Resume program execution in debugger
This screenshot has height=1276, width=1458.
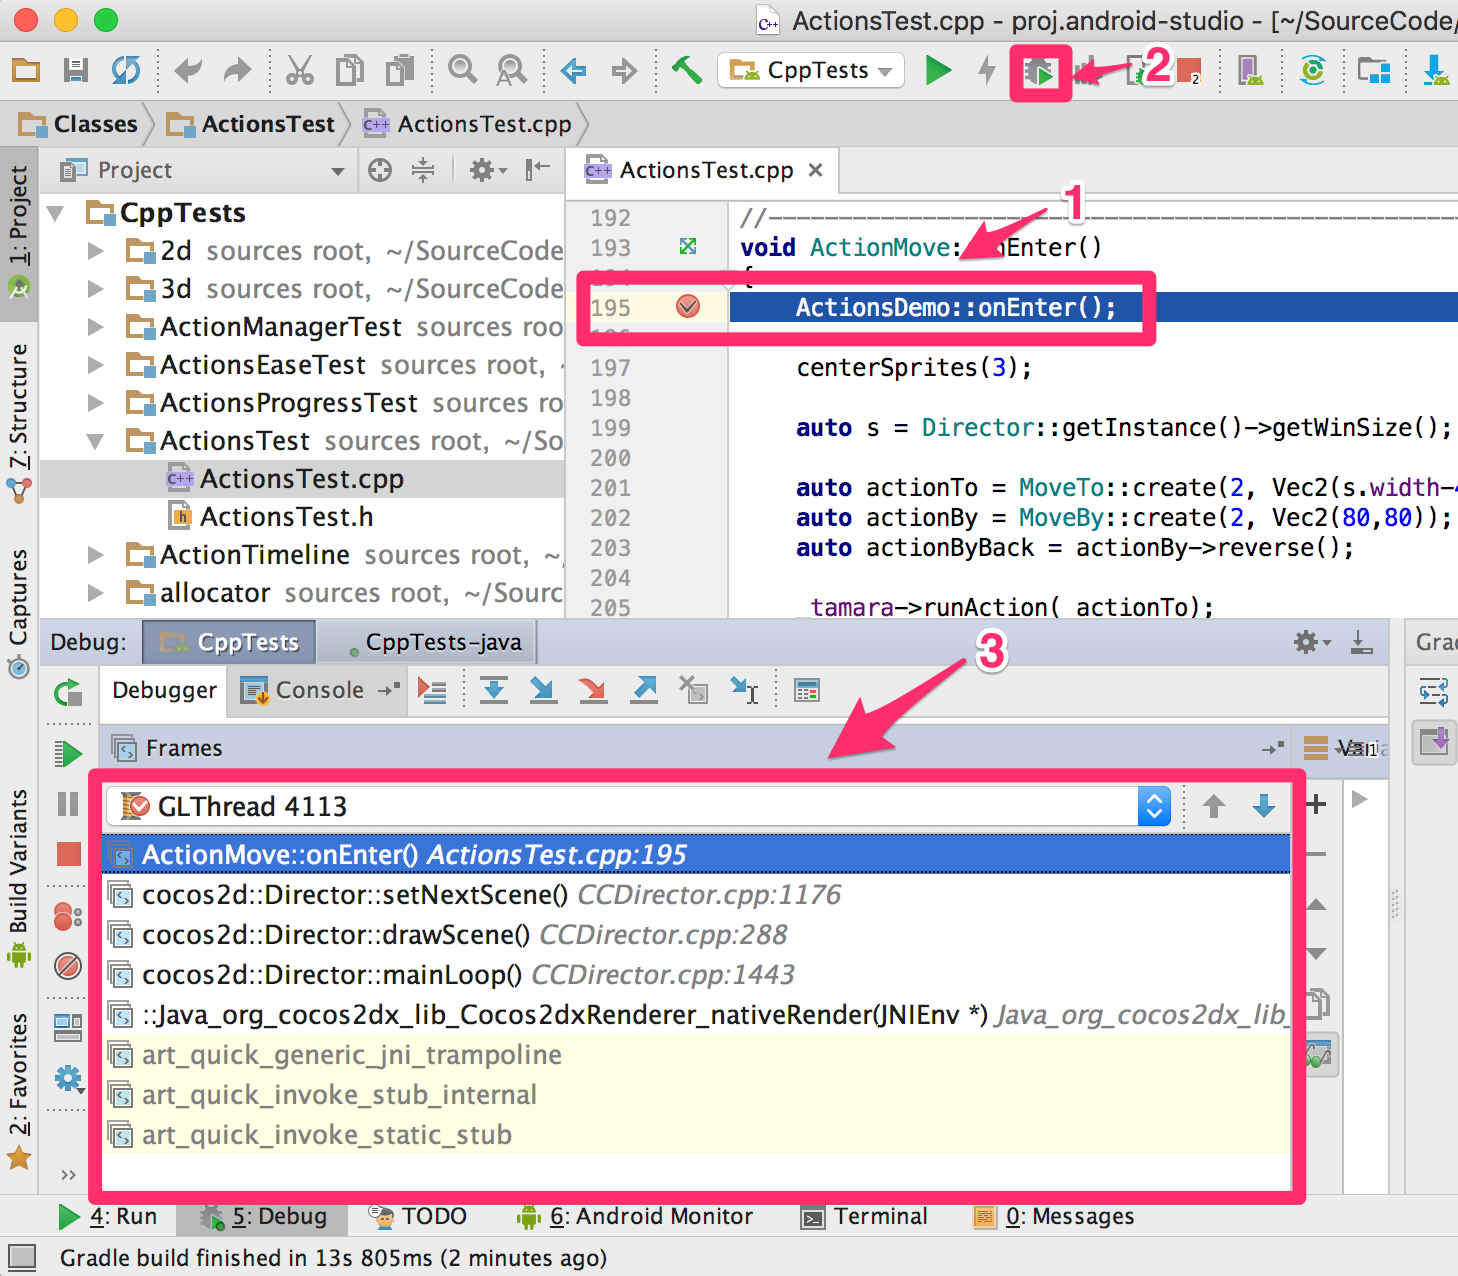(x=68, y=753)
